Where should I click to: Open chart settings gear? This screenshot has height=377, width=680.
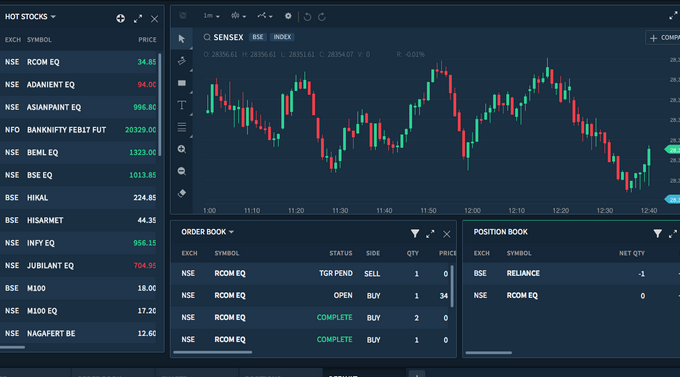point(288,16)
